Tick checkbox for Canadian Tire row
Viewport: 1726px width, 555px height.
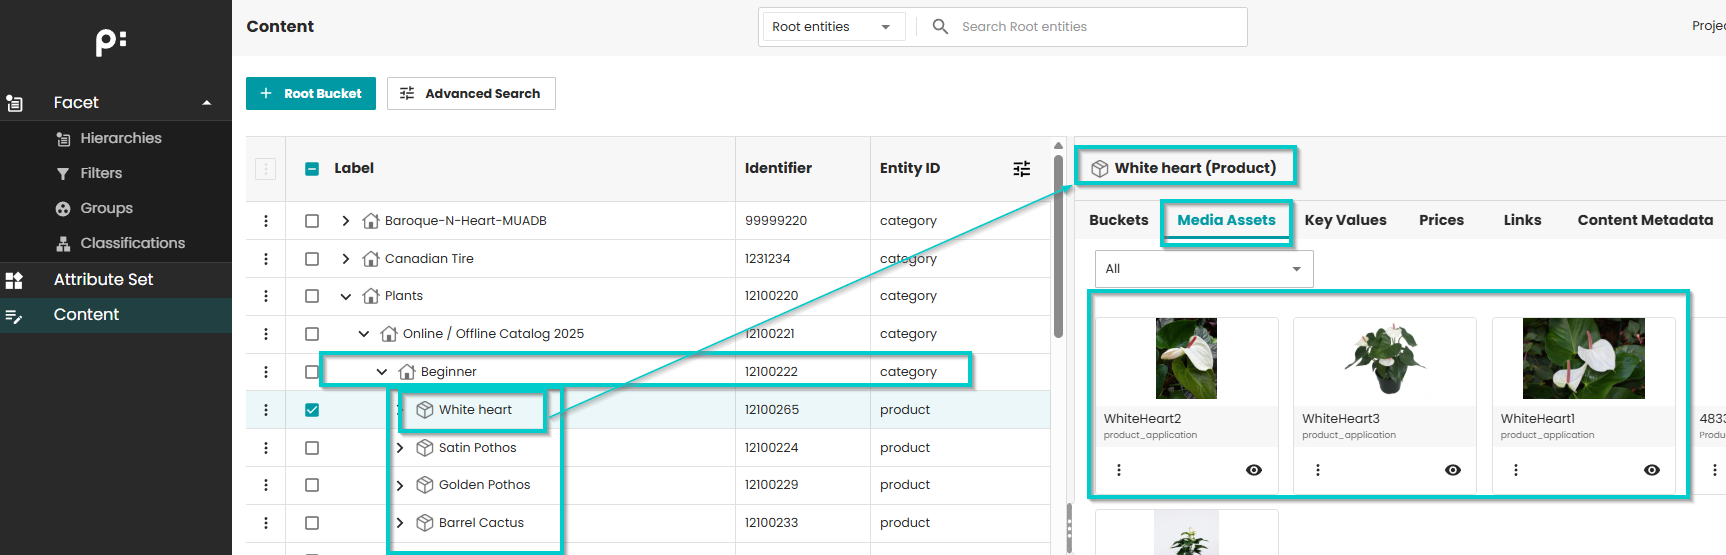pyautogui.click(x=312, y=259)
